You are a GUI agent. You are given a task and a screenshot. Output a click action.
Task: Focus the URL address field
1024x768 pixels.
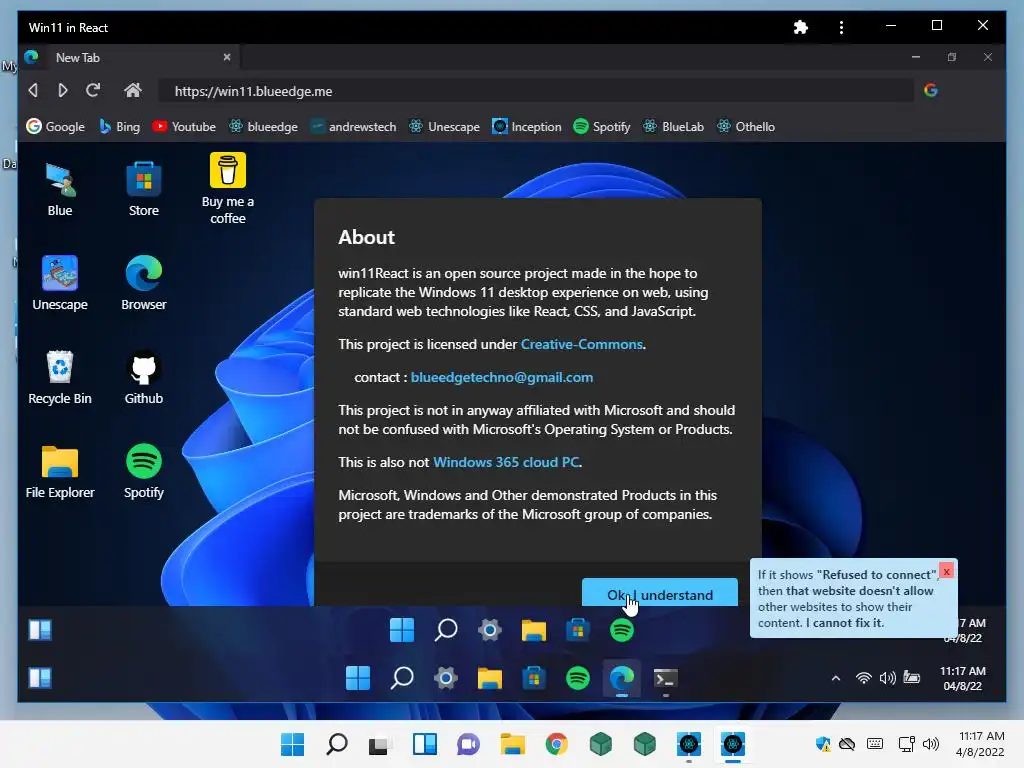(536, 91)
